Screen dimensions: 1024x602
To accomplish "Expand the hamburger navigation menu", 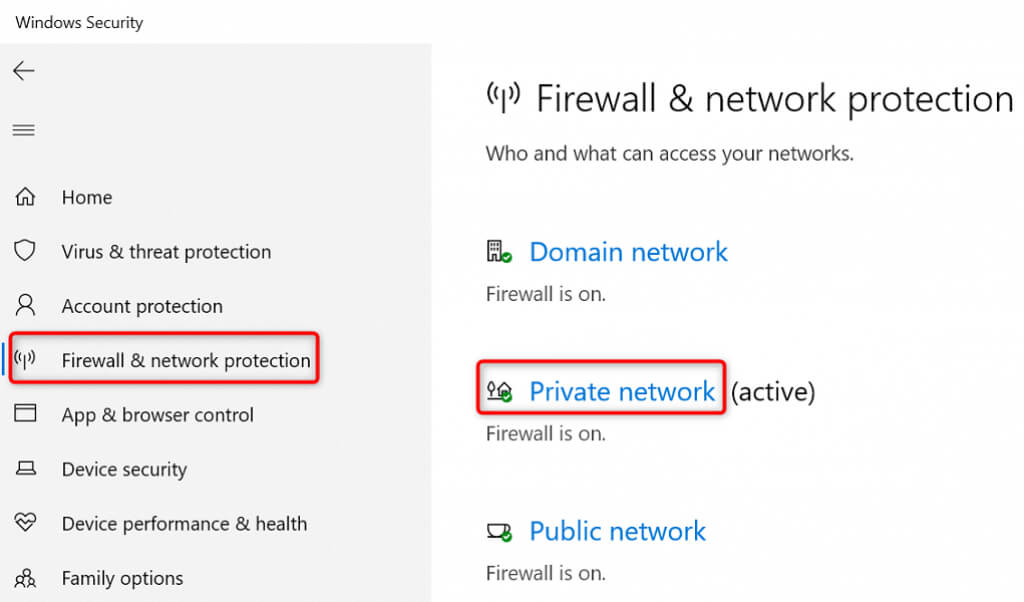I will point(23,130).
